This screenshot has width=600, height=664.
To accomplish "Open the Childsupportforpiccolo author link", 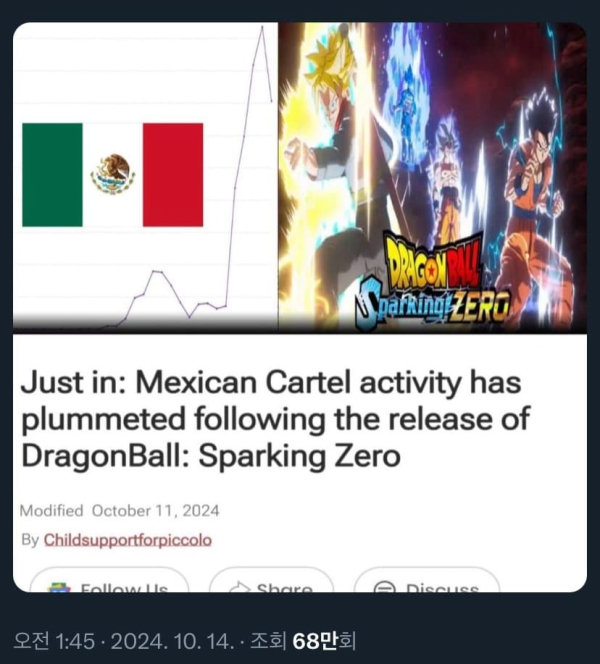I will point(128,540).
